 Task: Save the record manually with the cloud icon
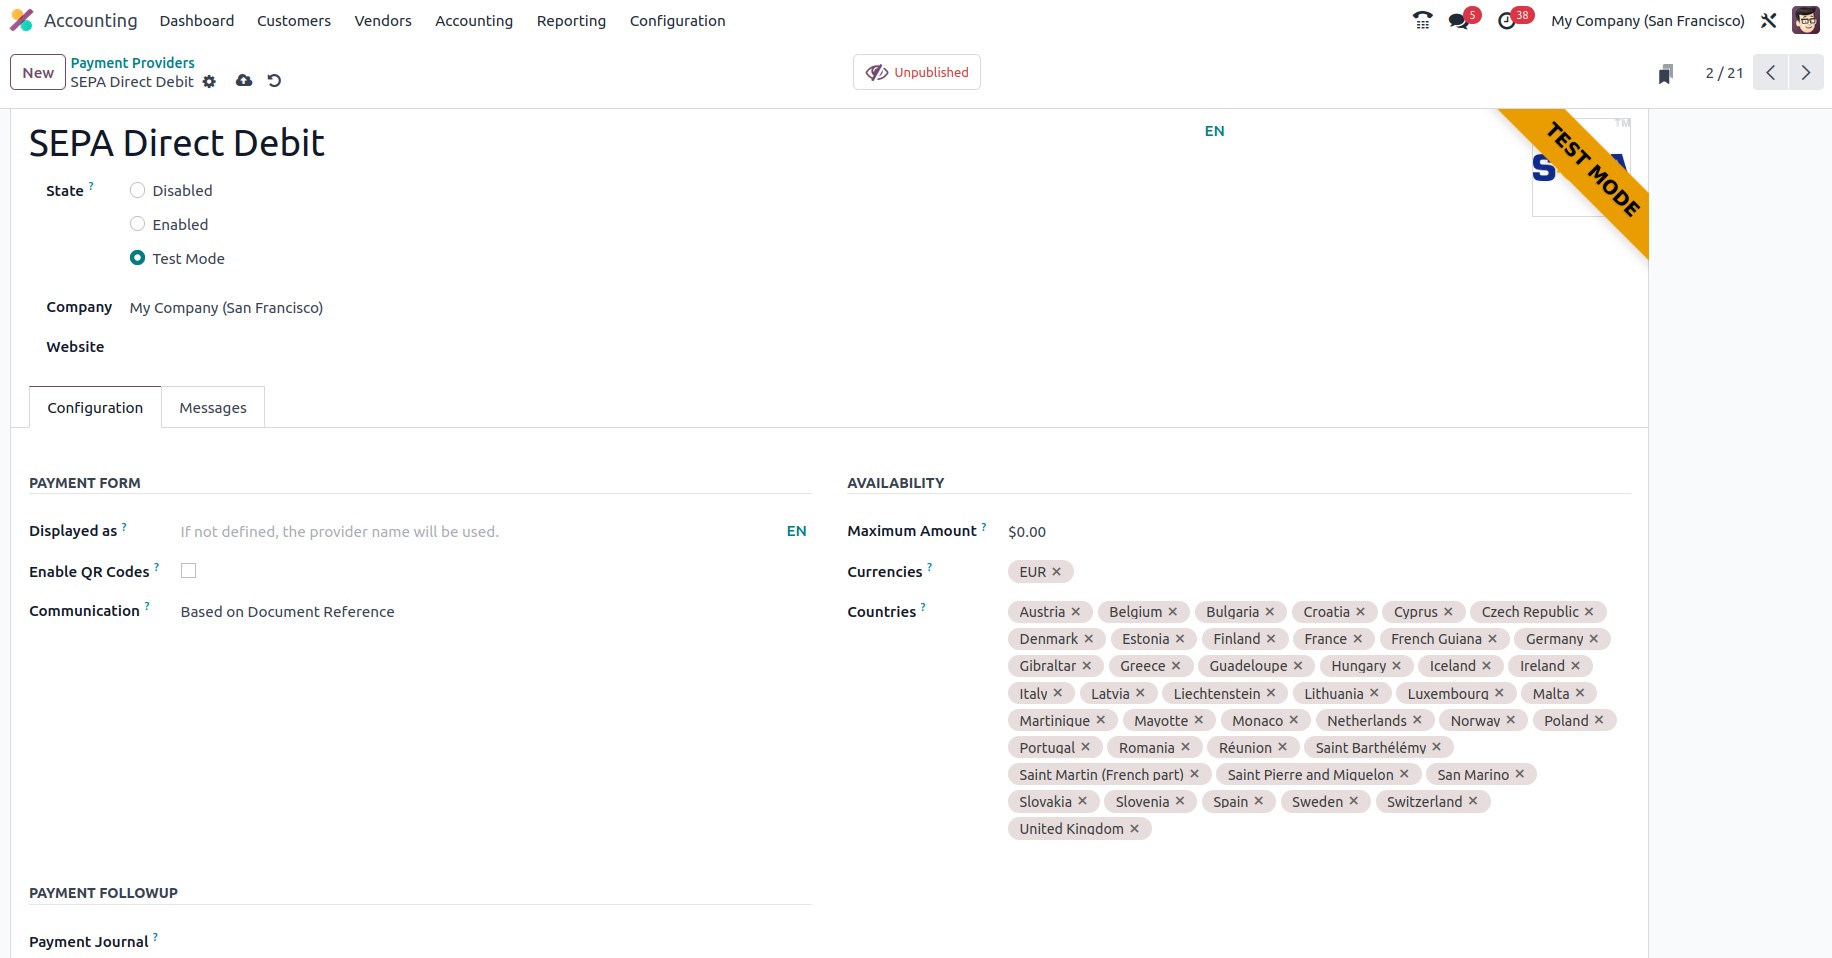pos(244,81)
